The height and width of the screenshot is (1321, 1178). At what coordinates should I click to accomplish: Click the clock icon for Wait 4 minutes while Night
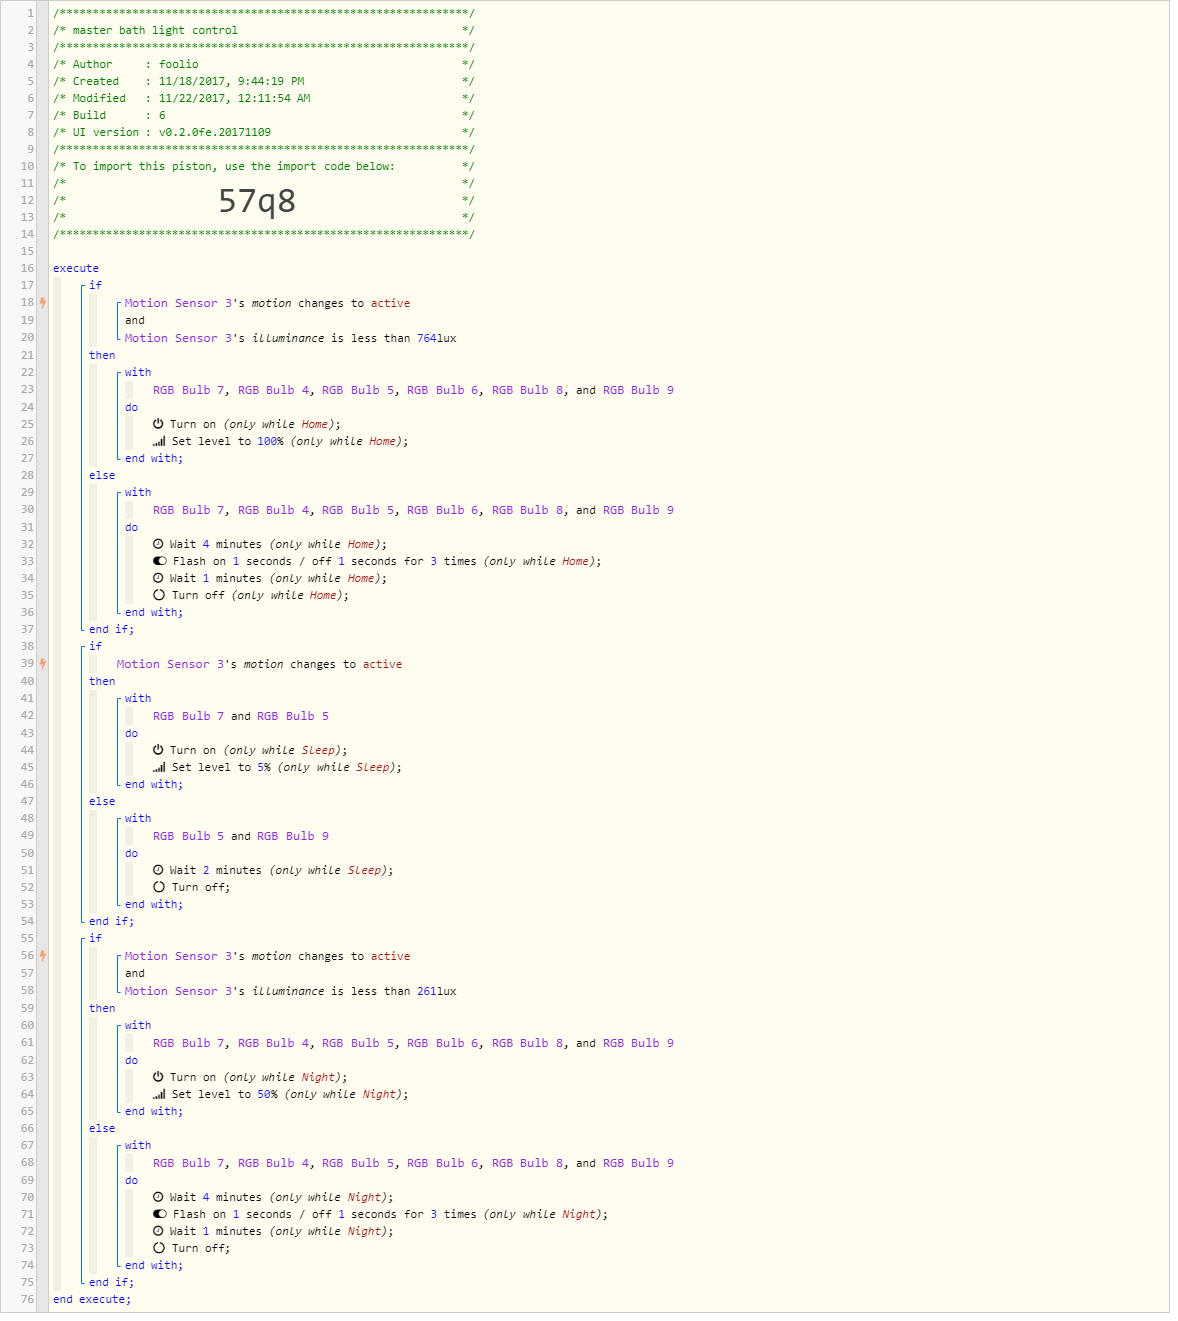point(158,1197)
